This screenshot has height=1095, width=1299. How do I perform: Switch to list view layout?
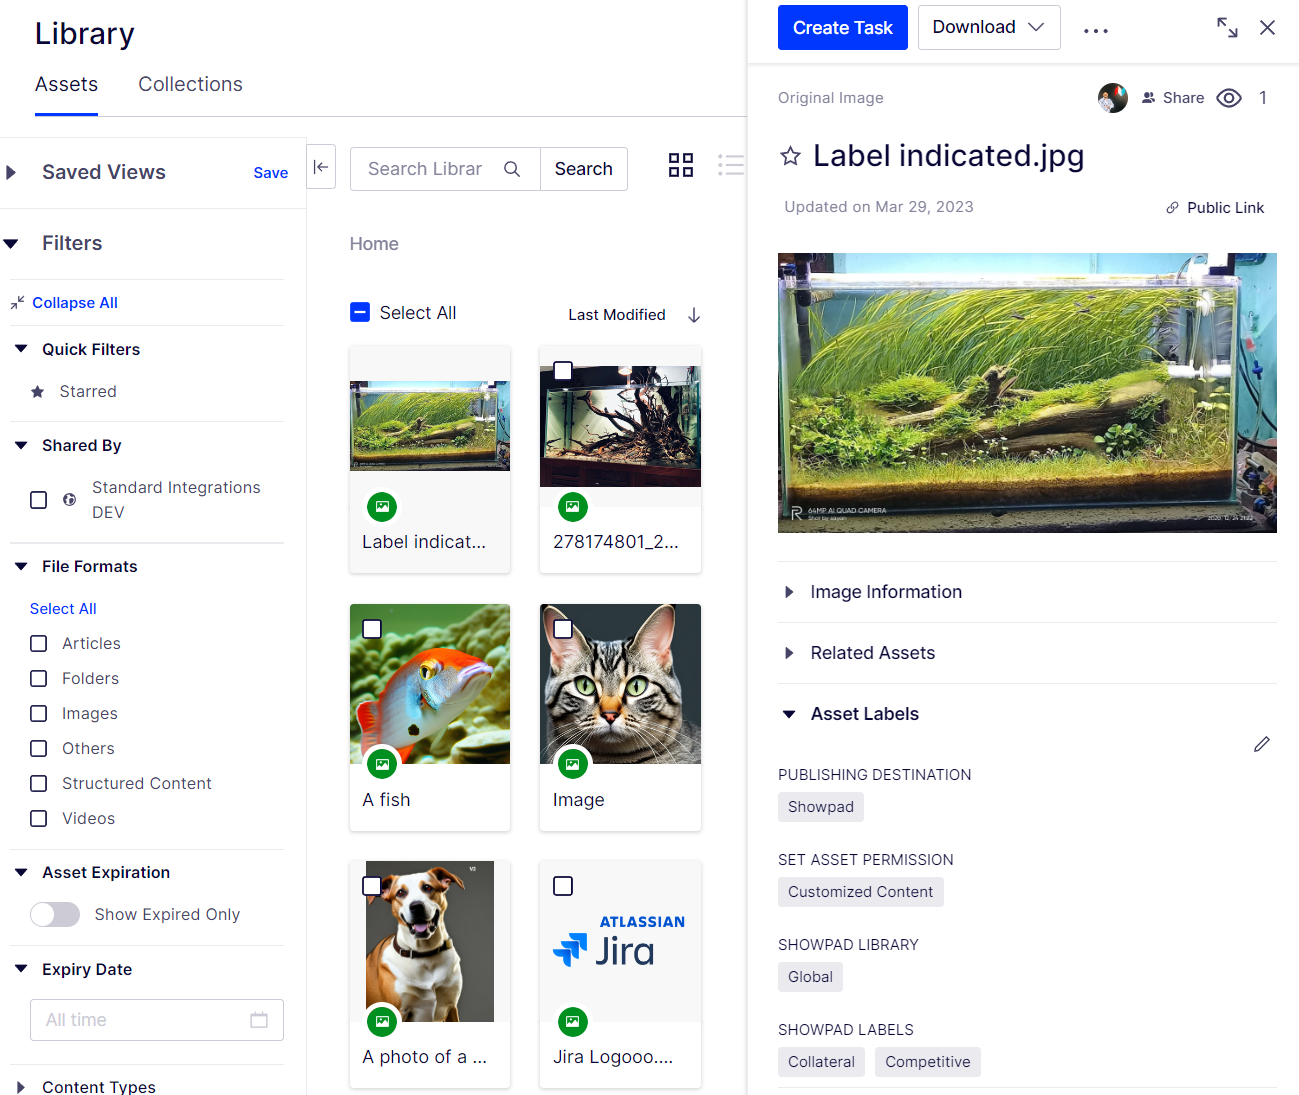click(731, 165)
